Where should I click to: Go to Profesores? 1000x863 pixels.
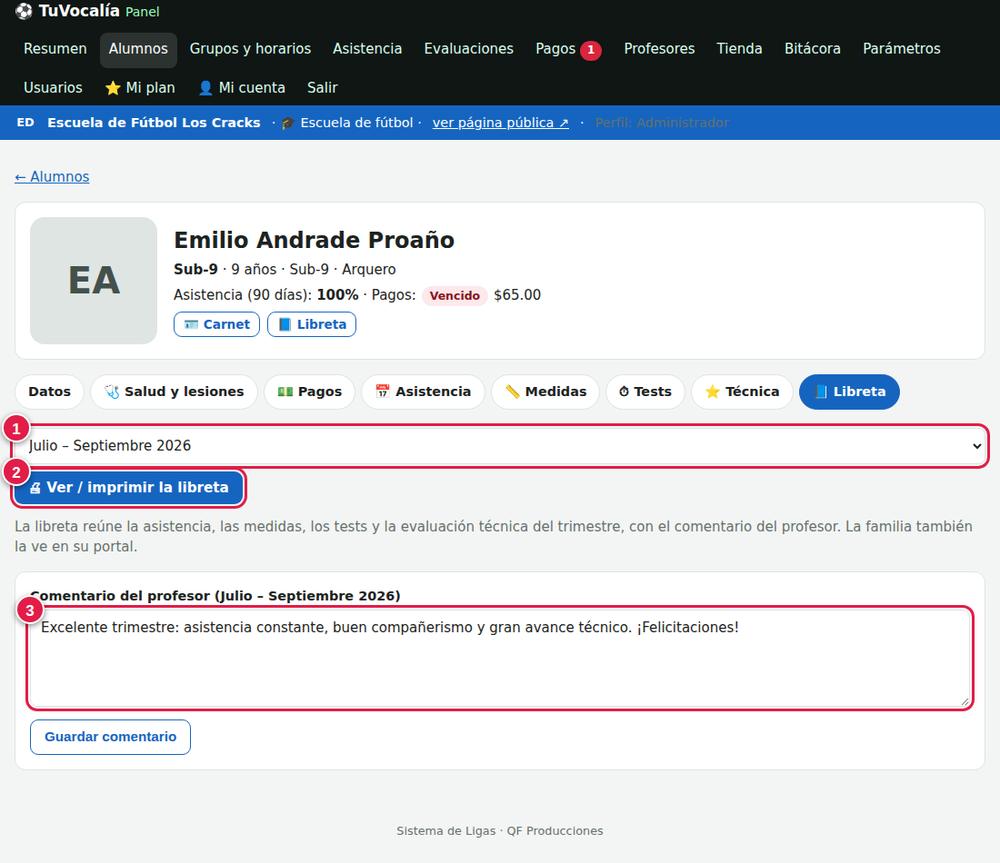pyautogui.click(x=659, y=49)
